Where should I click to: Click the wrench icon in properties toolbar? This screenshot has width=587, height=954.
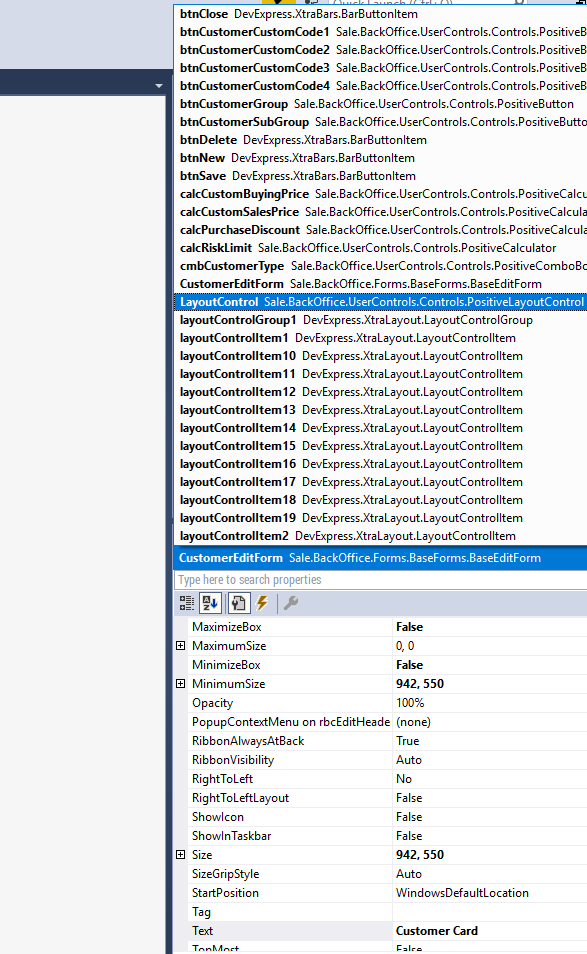291,603
